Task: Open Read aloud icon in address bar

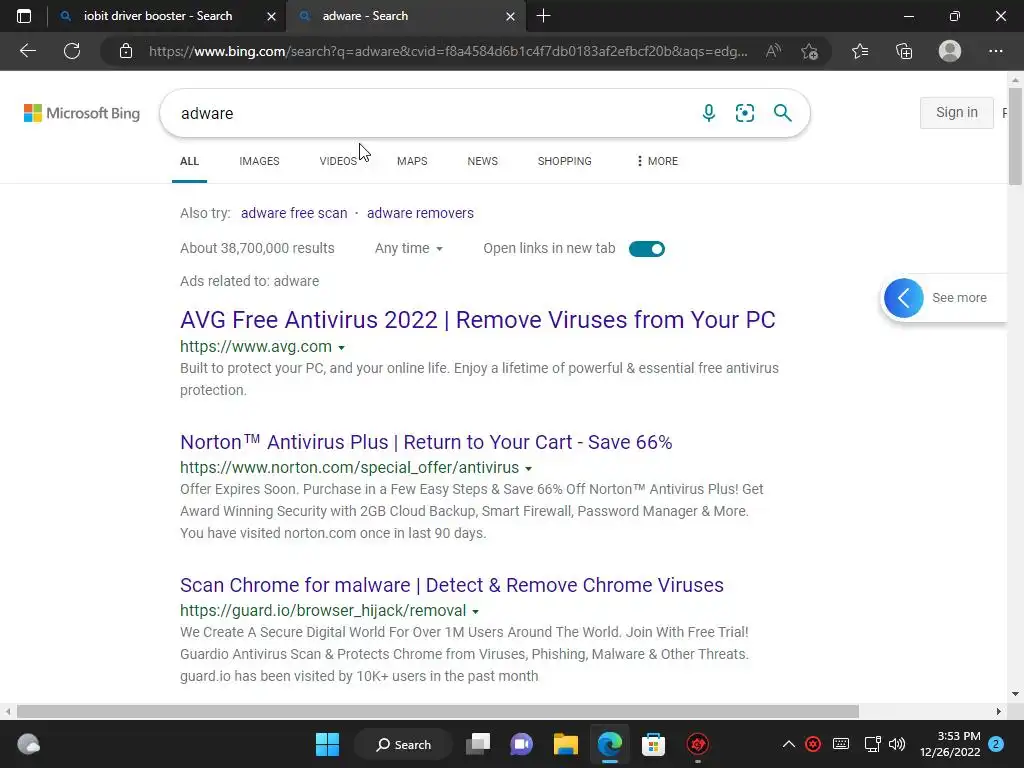Action: 773,51
